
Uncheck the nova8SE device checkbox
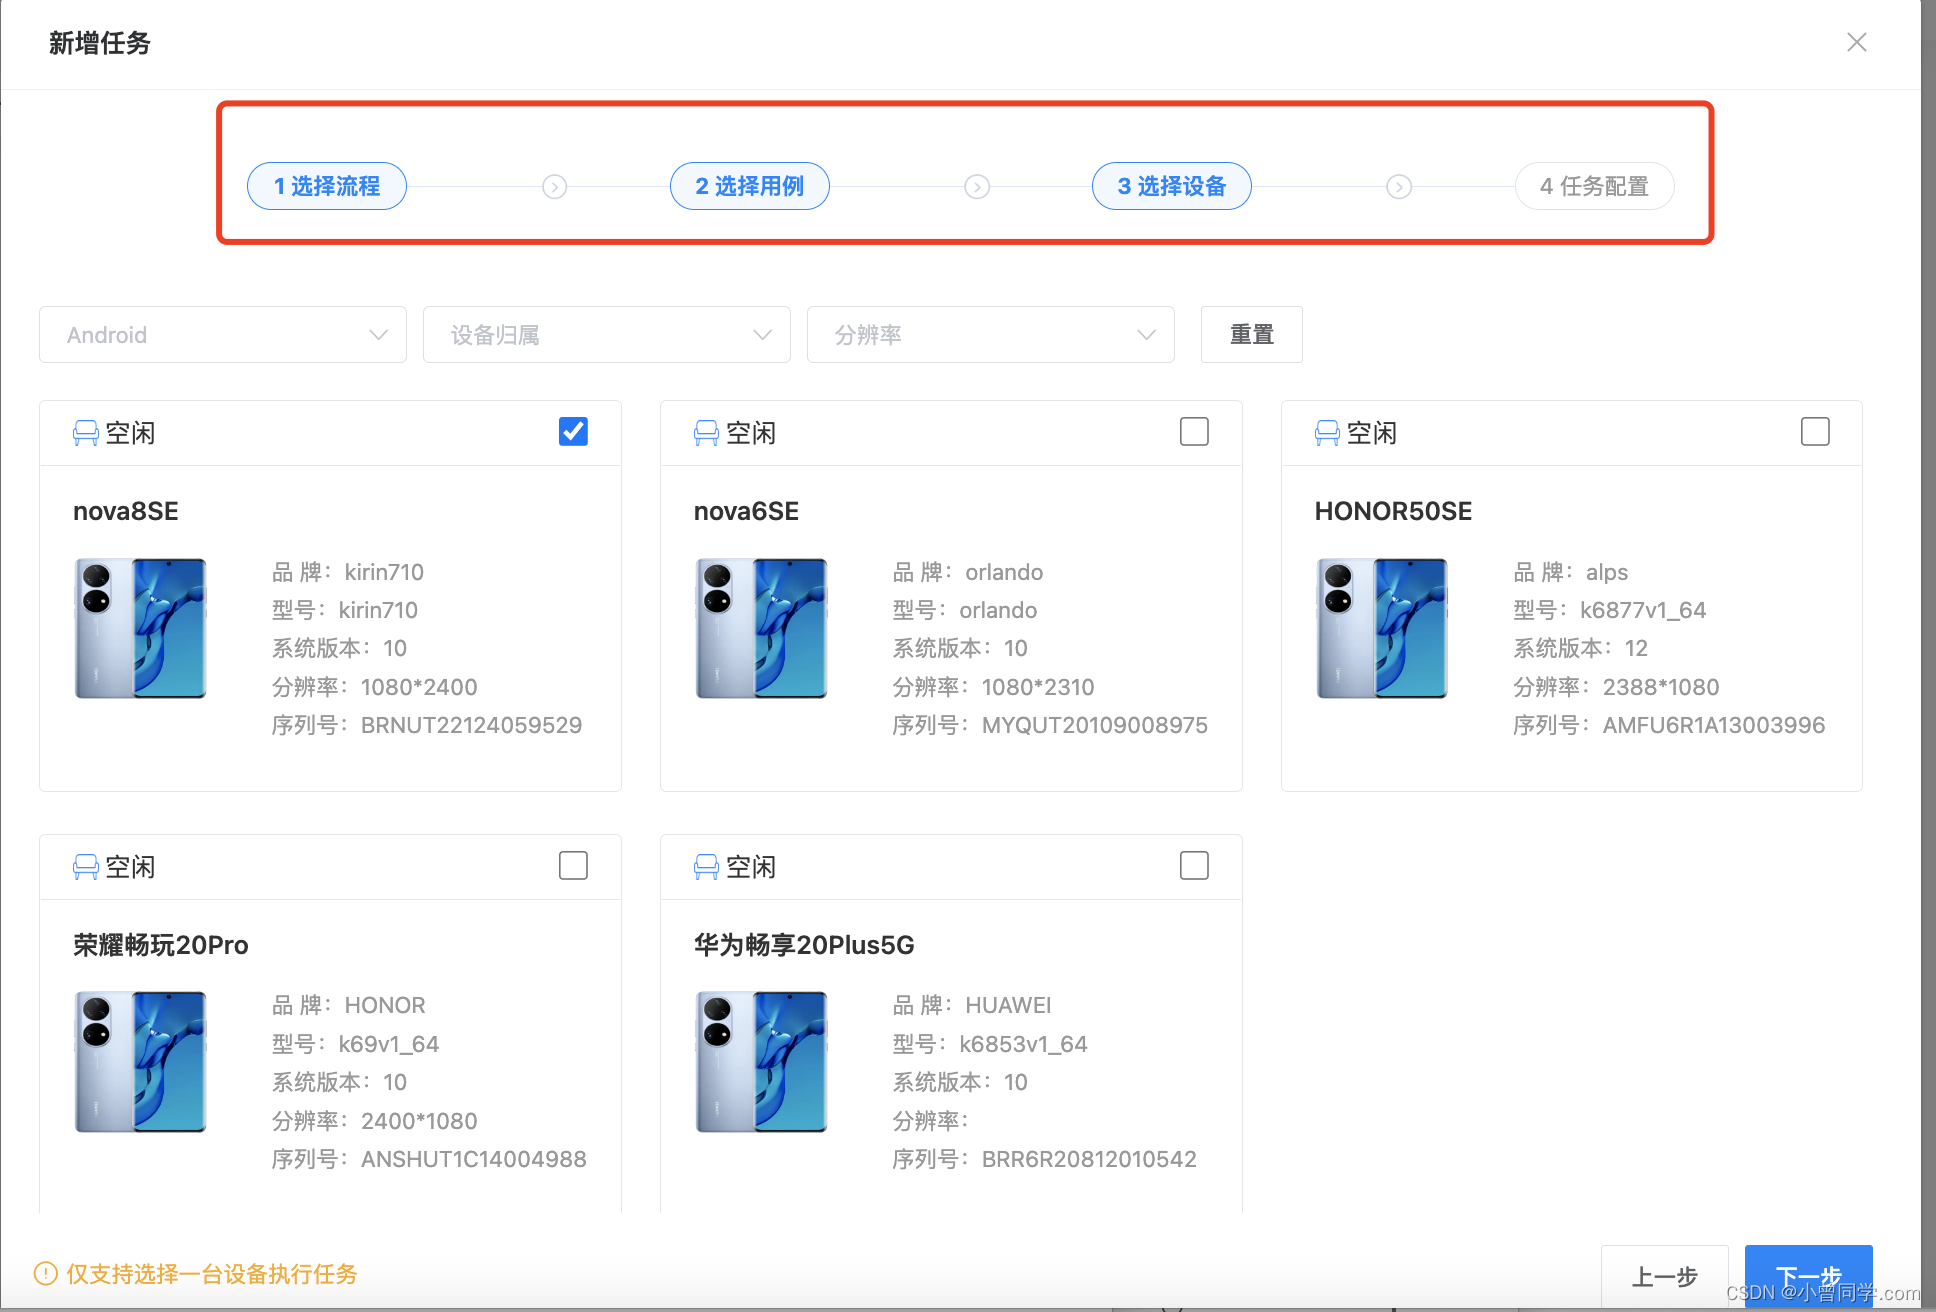click(573, 432)
